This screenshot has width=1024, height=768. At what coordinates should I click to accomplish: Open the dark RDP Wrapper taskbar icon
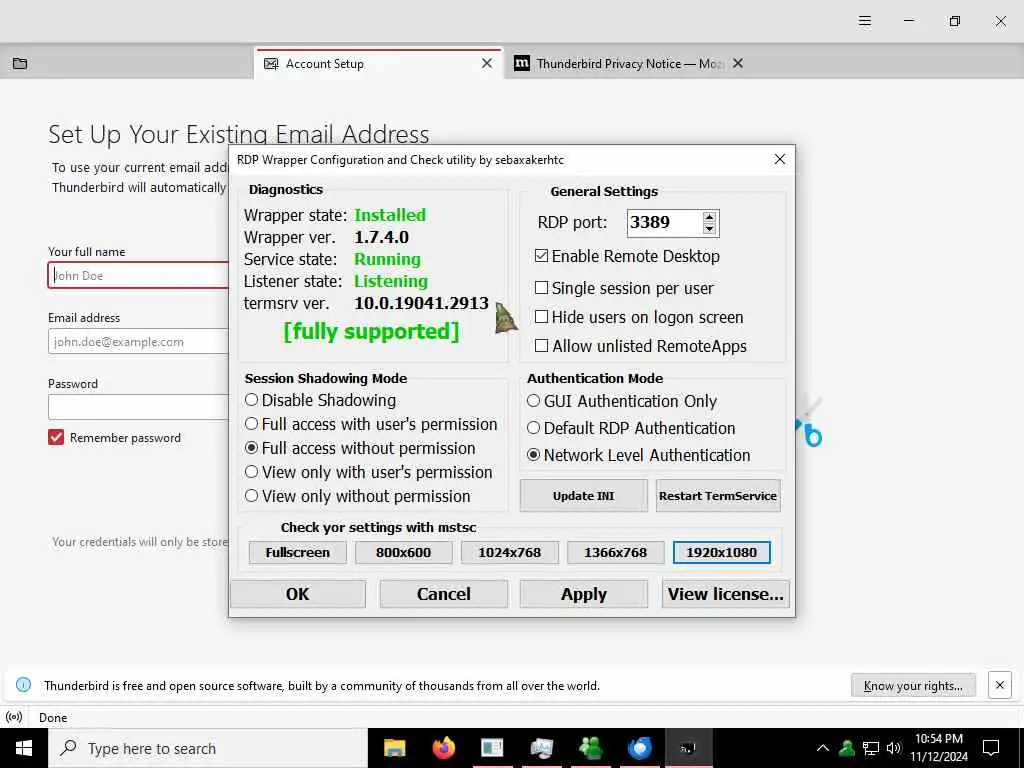(688, 748)
